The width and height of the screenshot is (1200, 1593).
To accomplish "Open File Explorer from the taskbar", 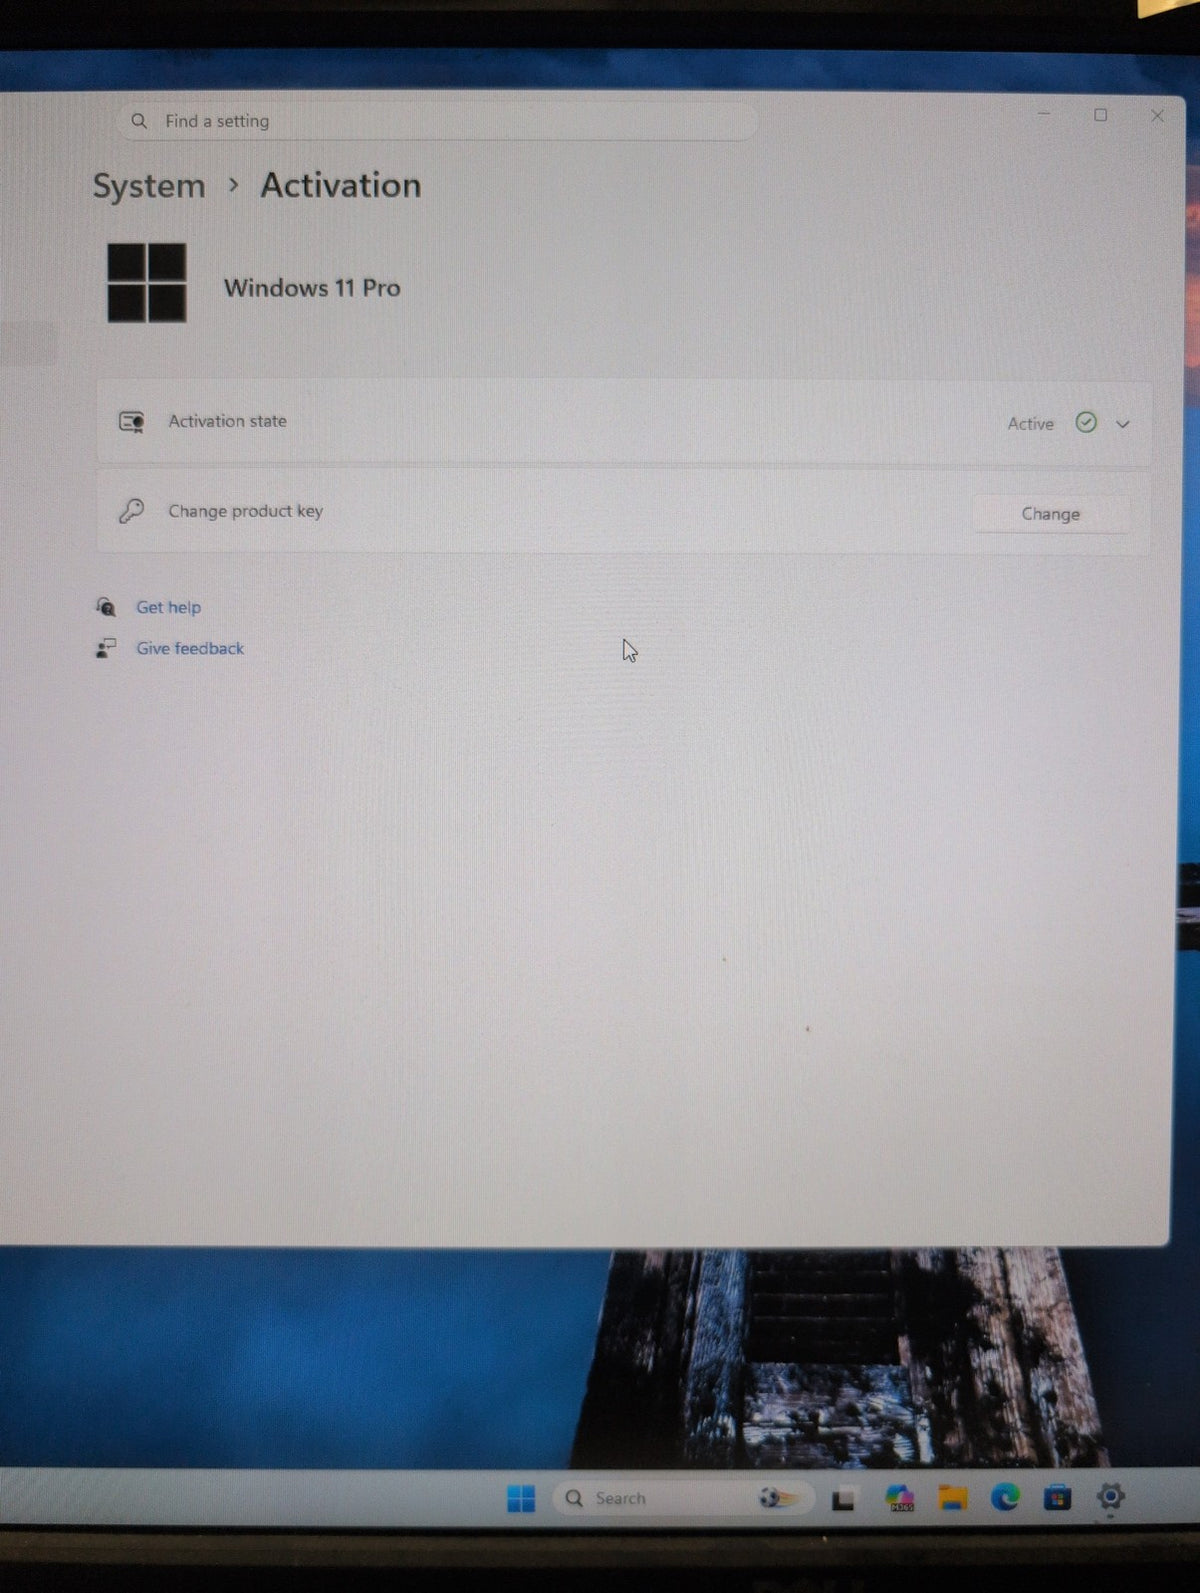I will pos(952,1498).
